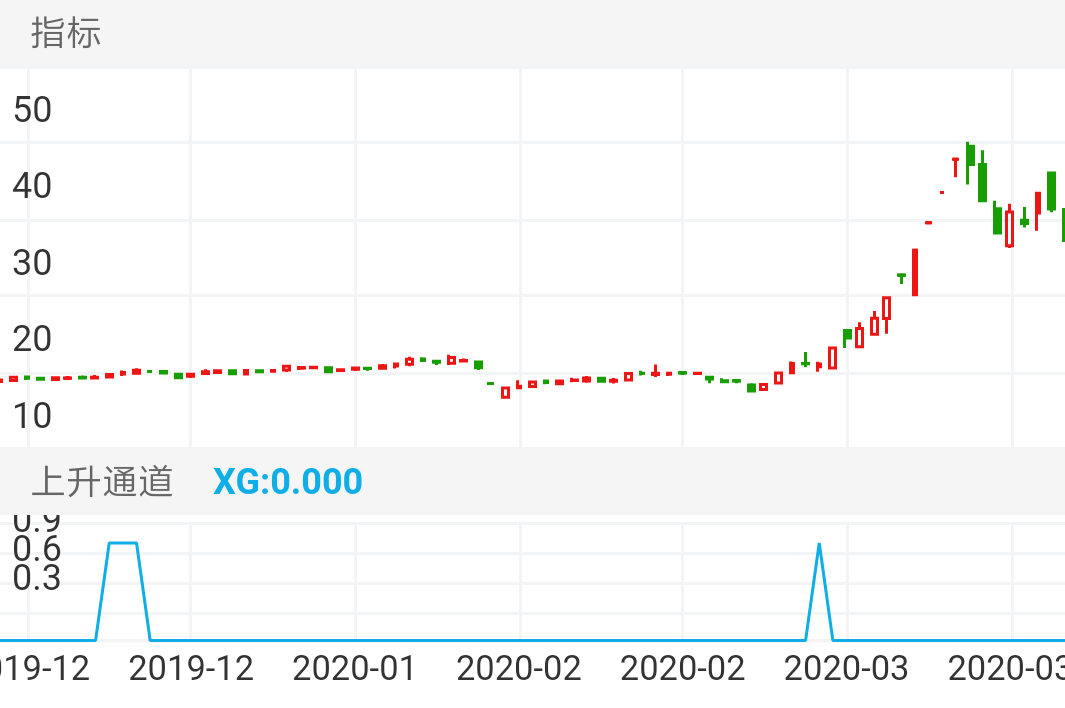Click the hollow red candle after the peak
The image size is (1065, 708).
1009,228
